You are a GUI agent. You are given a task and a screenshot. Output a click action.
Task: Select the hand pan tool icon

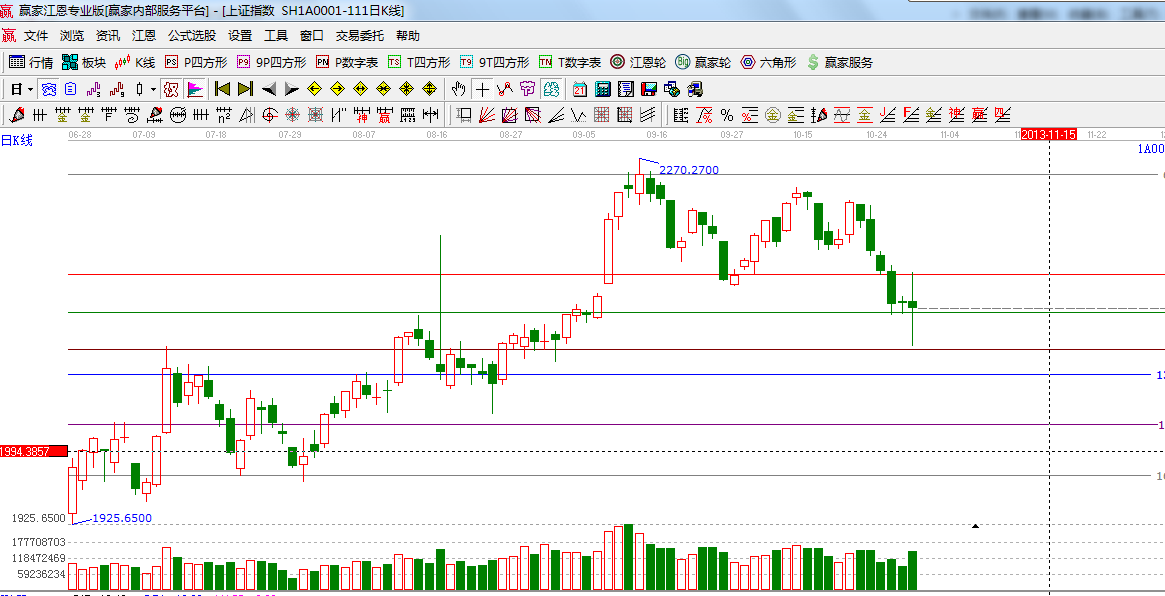(x=459, y=89)
